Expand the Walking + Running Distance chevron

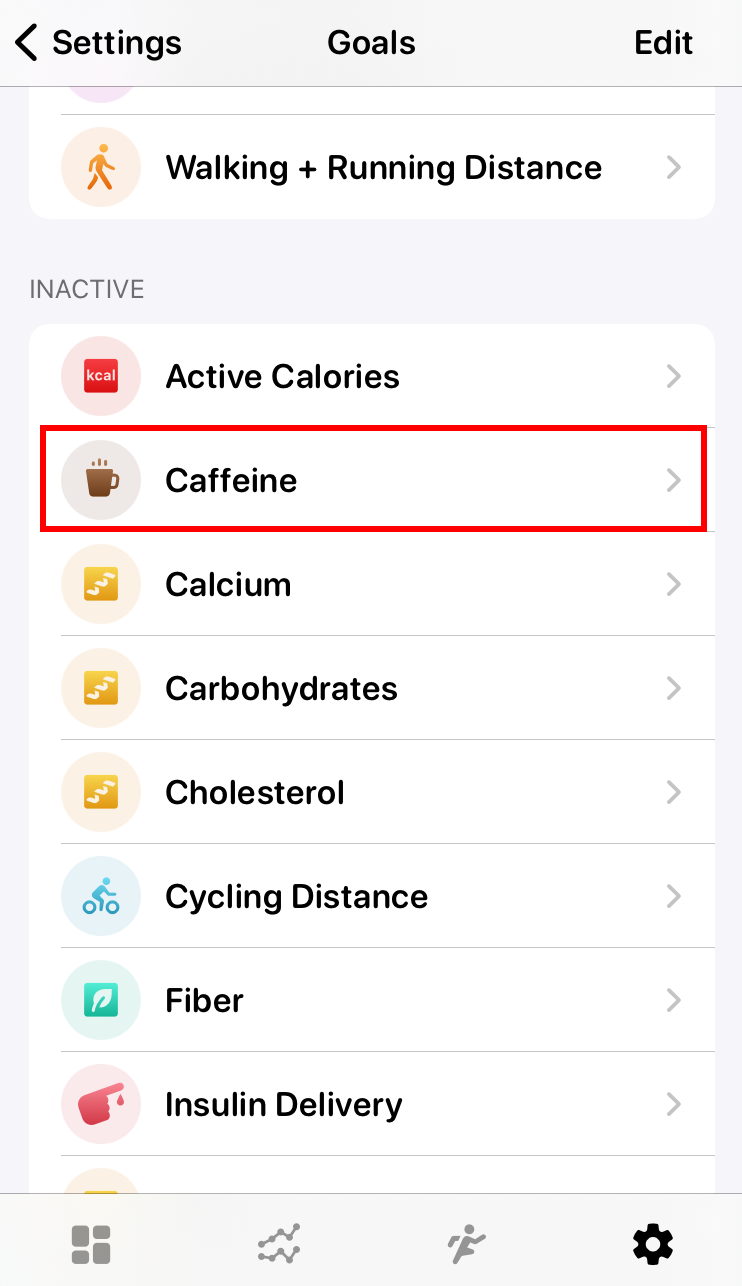pyautogui.click(x=674, y=168)
